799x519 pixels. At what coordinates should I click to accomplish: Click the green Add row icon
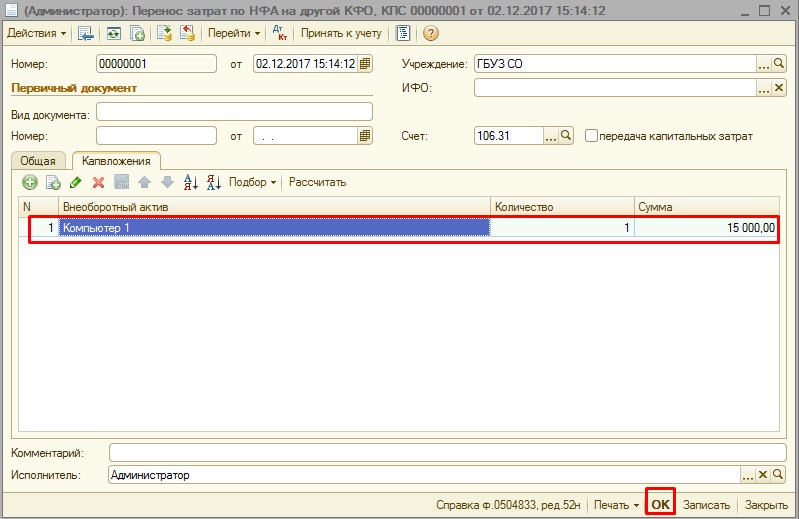[30, 182]
